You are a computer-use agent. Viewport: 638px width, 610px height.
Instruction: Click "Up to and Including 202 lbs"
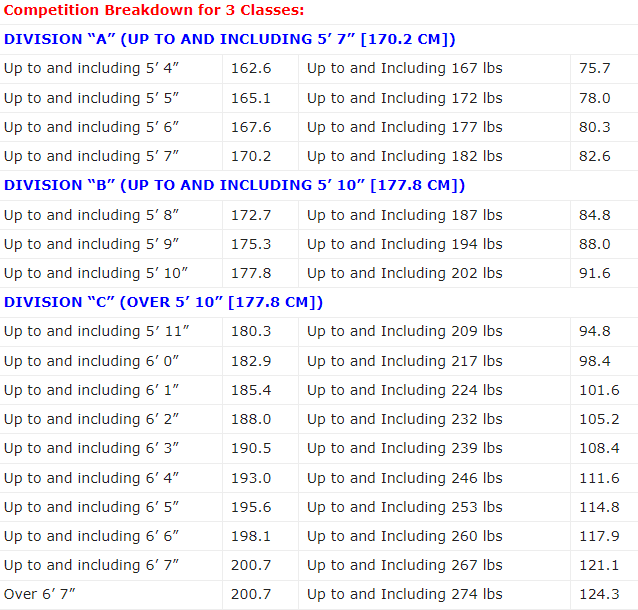[x=404, y=273]
